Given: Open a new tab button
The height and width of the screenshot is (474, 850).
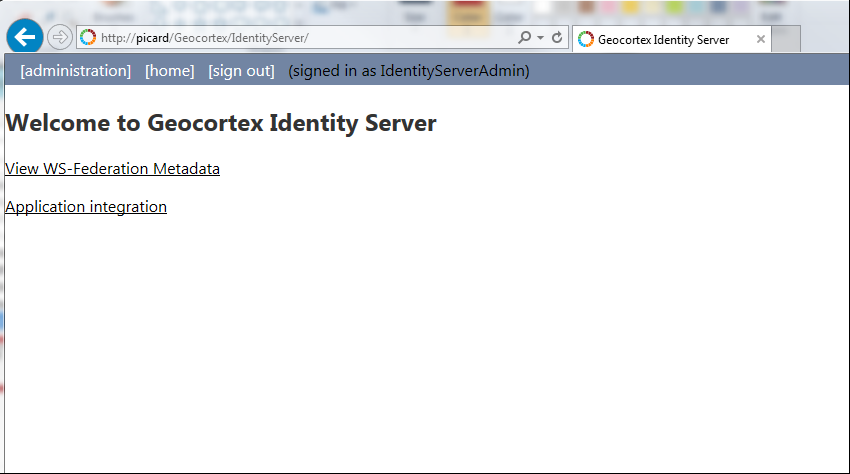Looking at the screenshot, I should 786,39.
